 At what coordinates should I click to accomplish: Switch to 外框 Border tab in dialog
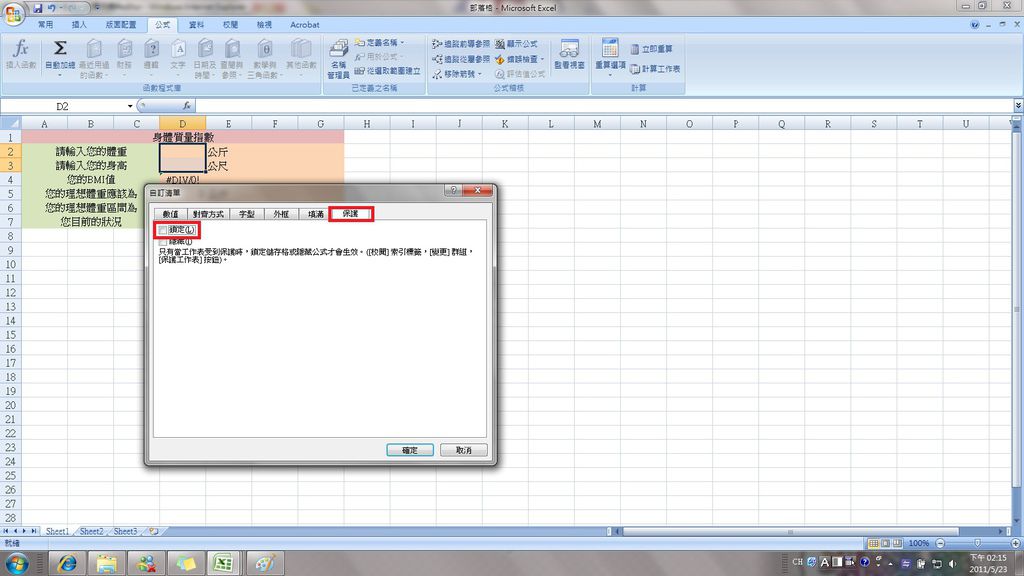tap(281, 214)
